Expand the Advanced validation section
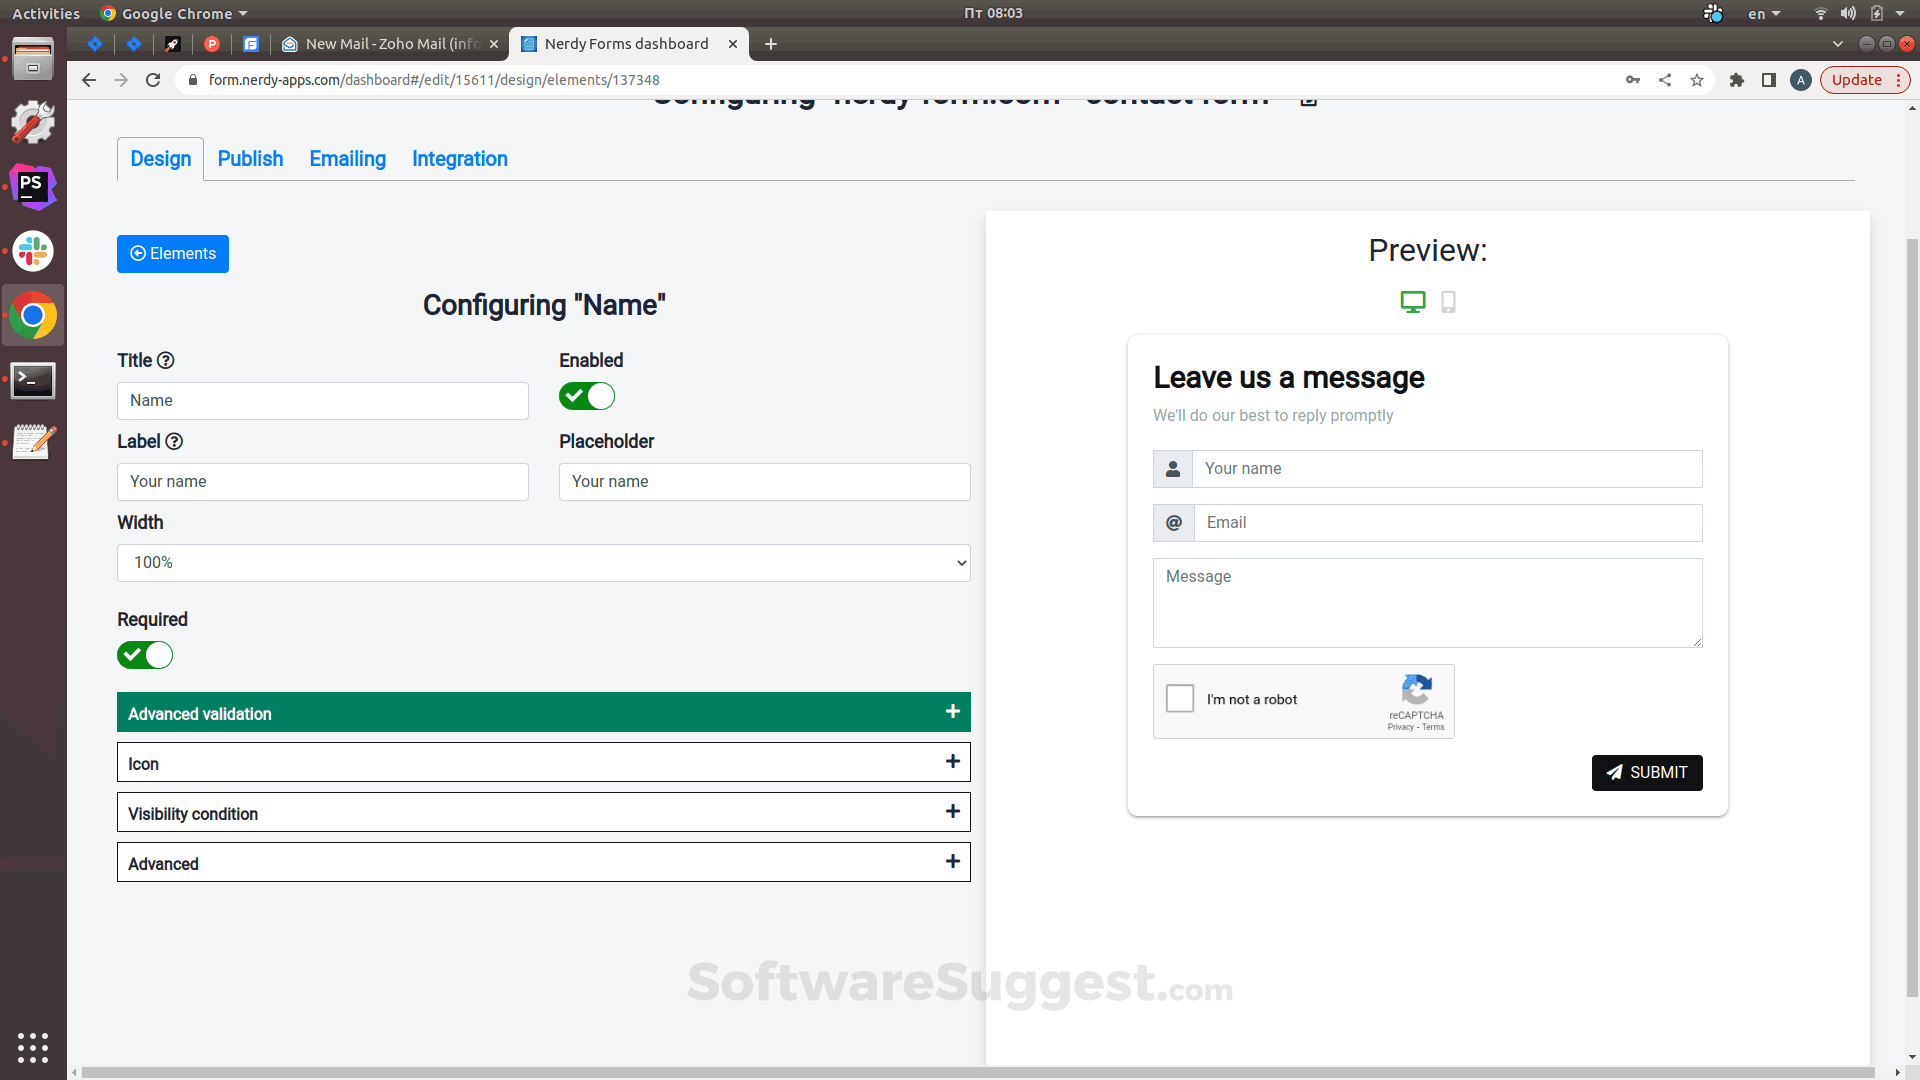1920x1080 pixels. pyautogui.click(x=543, y=713)
